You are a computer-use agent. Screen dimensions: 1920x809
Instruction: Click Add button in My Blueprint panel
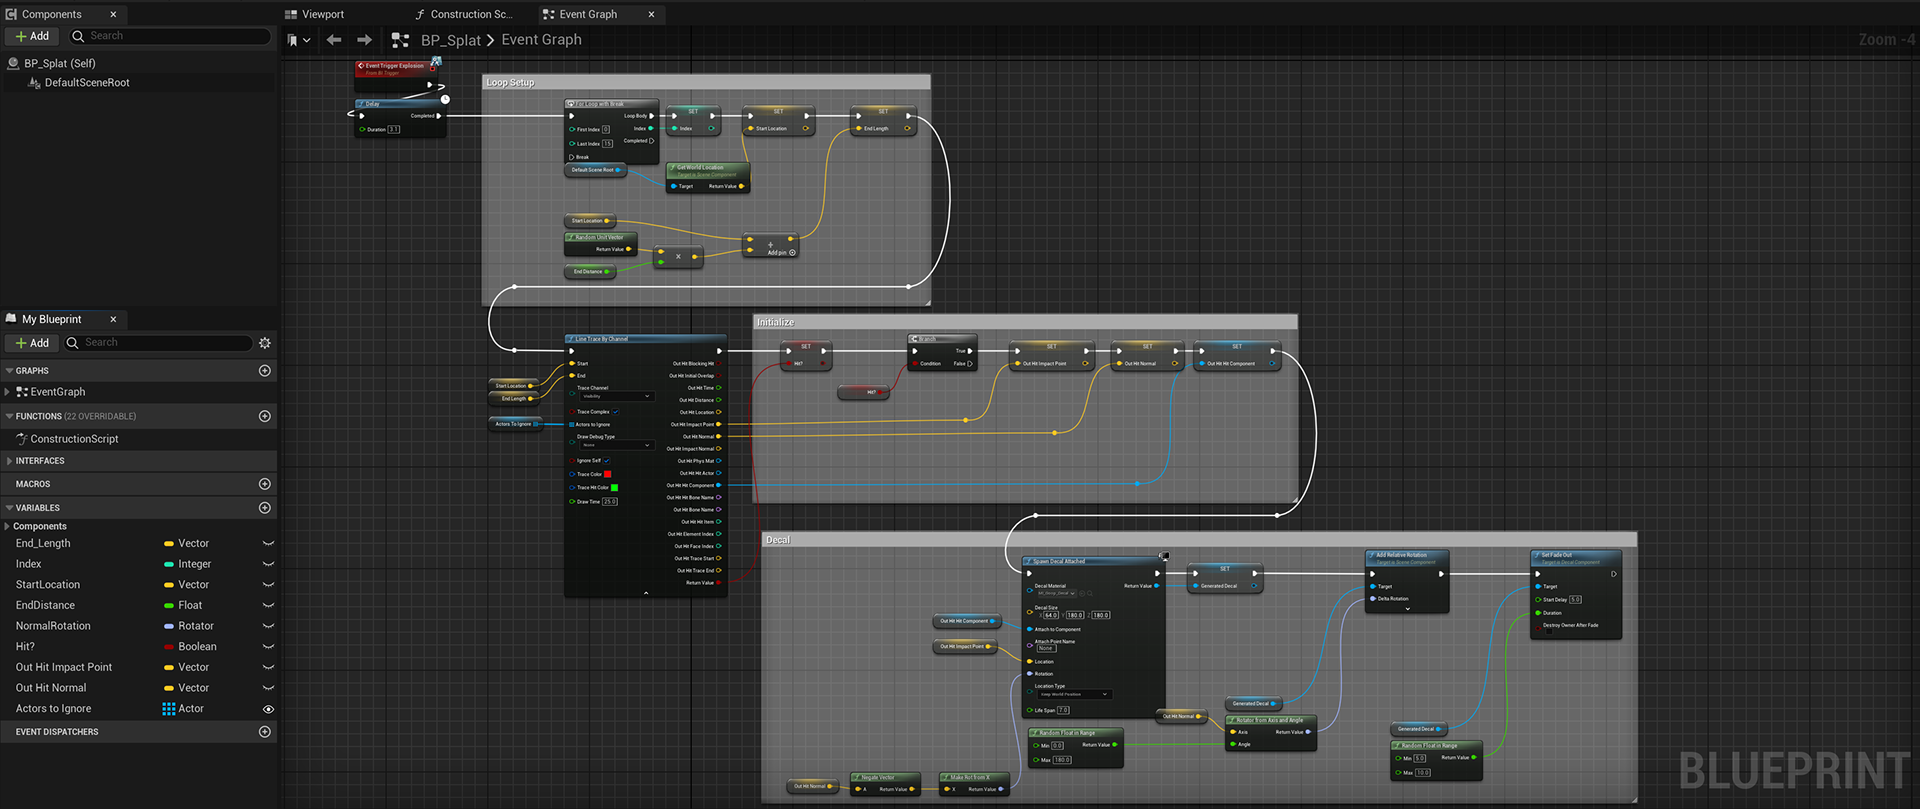pyautogui.click(x=32, y=343)
